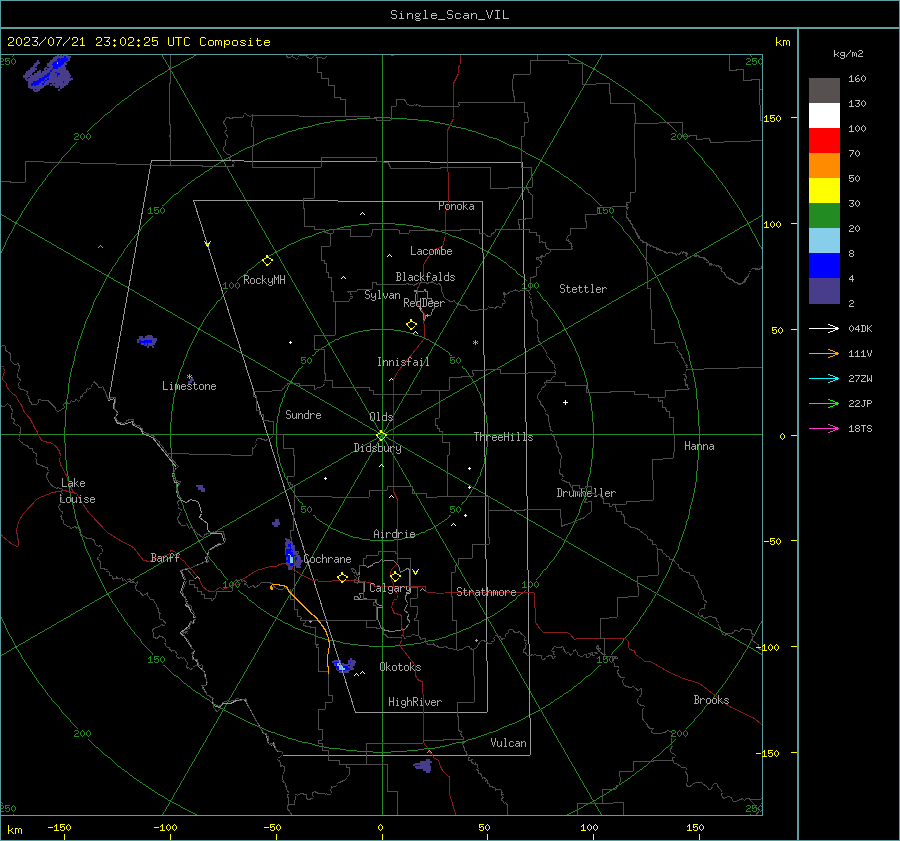Click the Single_Scan_VIL title text
This screenshot has height=841, width=900.
449,15
